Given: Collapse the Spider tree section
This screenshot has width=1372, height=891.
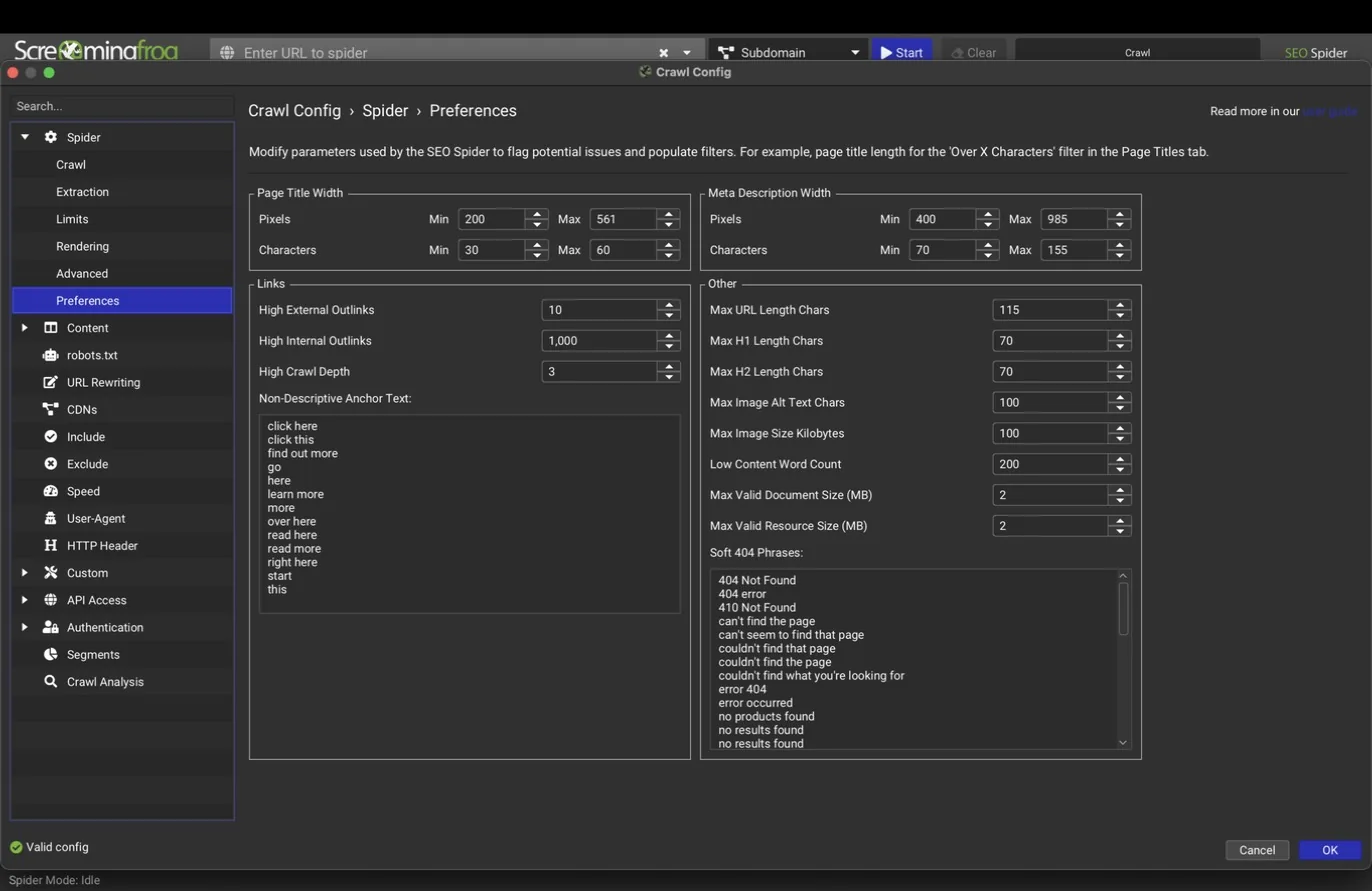Looking at the screenshot, I should tap(25, 137).
